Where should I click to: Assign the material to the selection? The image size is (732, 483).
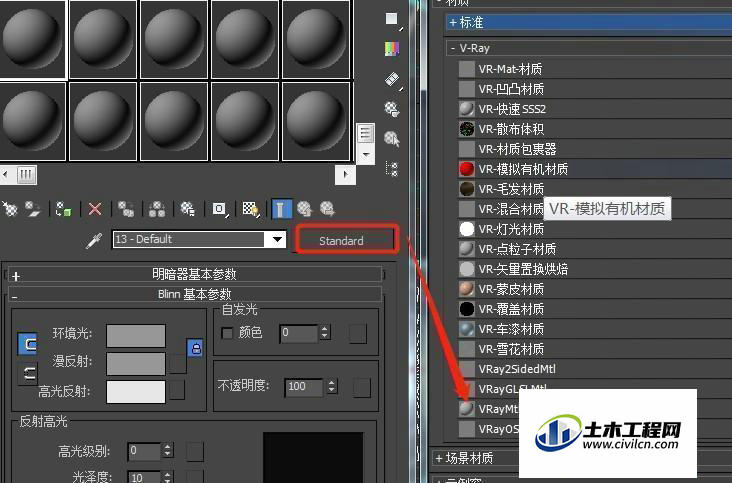(x=63, y=209)
